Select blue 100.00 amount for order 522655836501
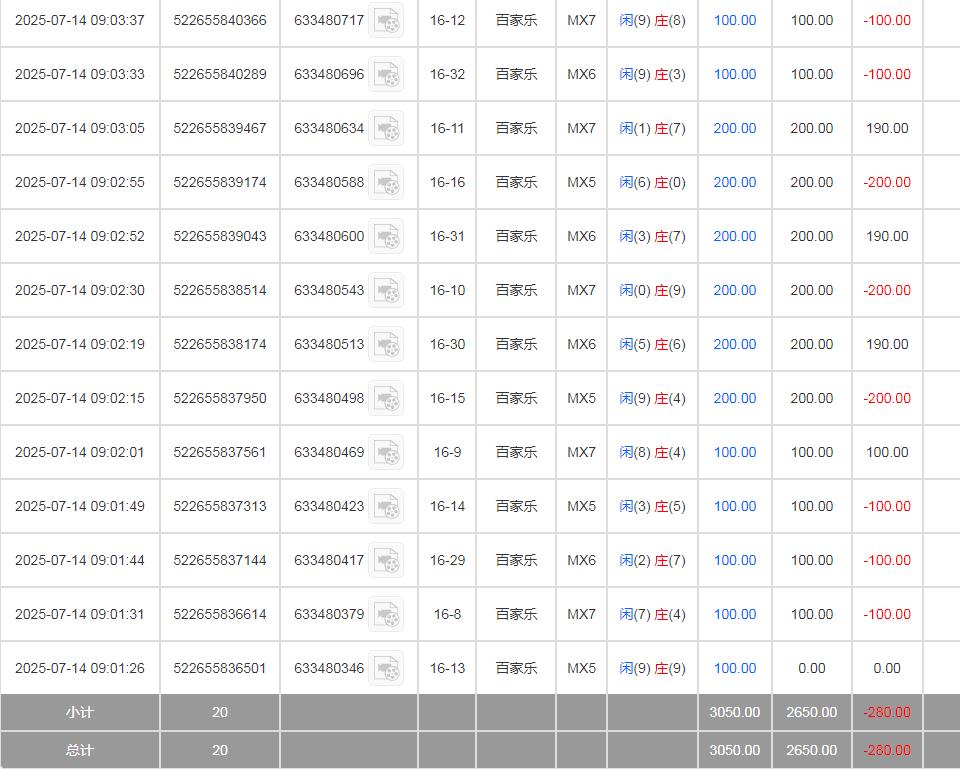 pos(734,668)
